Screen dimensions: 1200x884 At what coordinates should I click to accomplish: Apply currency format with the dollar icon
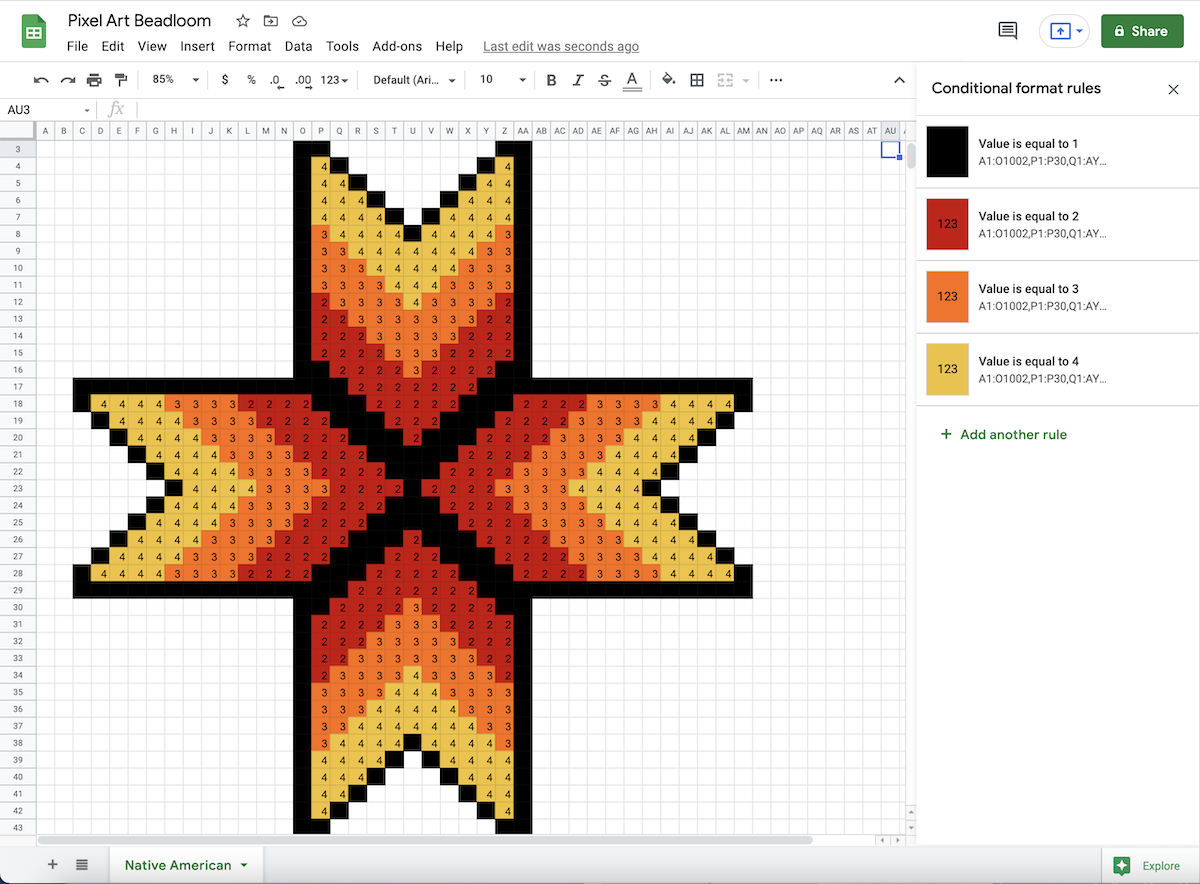(x=225, y=80)
